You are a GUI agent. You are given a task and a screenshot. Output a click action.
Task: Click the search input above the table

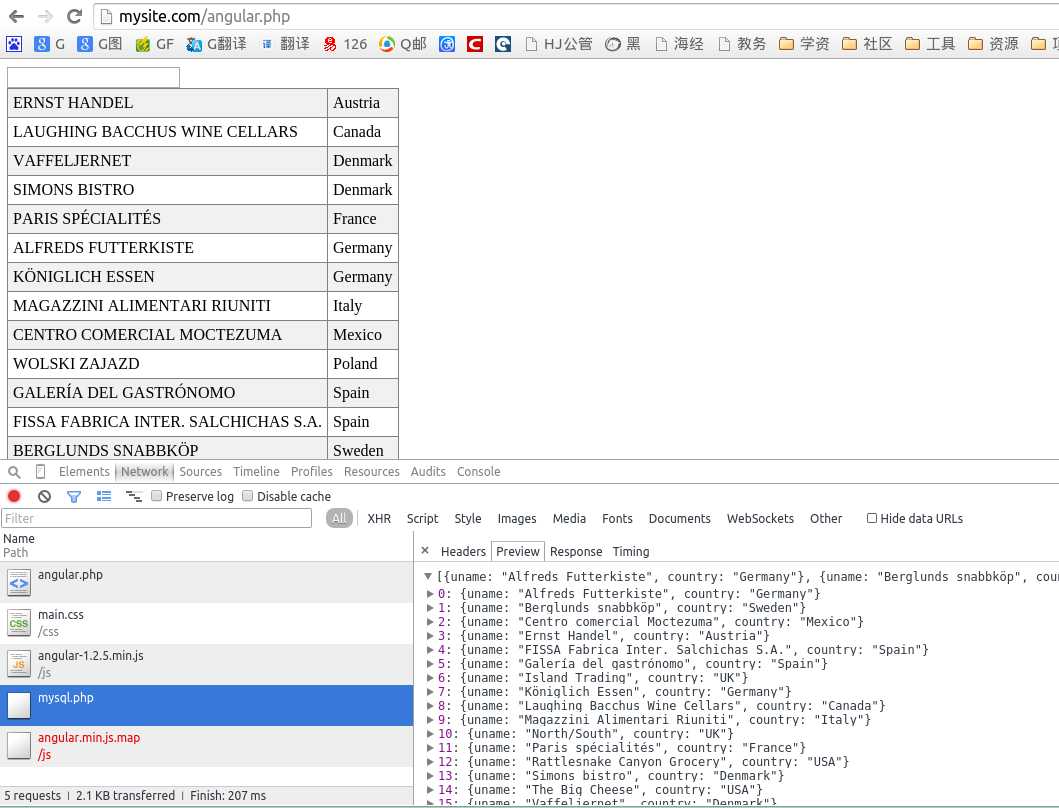(93, 78)
